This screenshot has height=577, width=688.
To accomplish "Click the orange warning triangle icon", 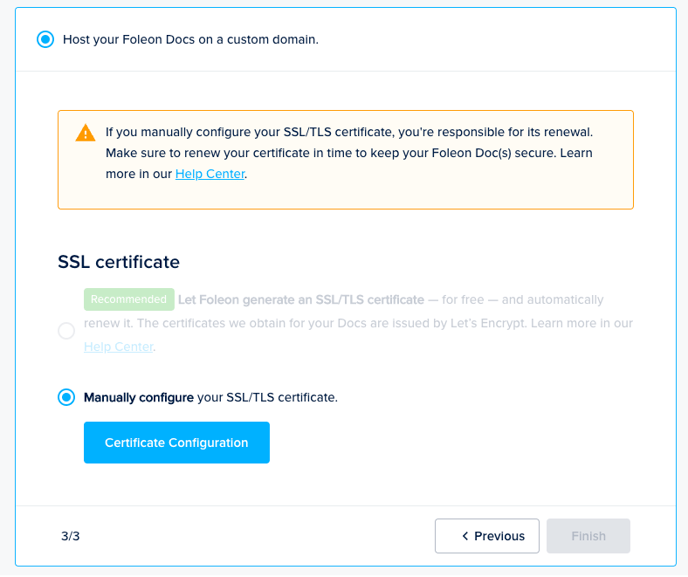I will pyautogui.click(x=86, y=133).
